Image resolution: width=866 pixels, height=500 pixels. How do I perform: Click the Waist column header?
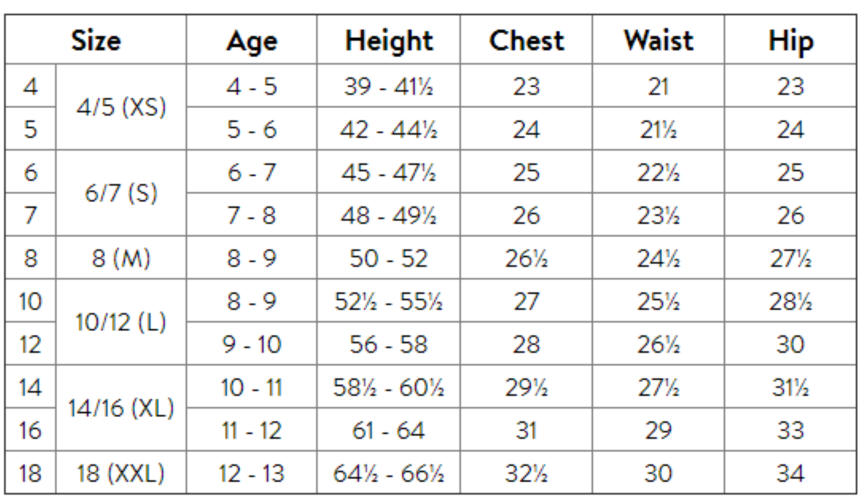[x=658, y=41]
